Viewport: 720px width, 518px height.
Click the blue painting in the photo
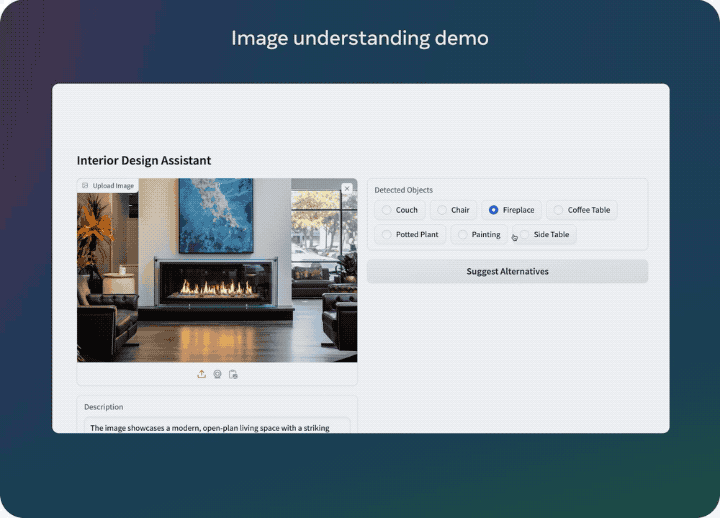[x=216, y=214]
